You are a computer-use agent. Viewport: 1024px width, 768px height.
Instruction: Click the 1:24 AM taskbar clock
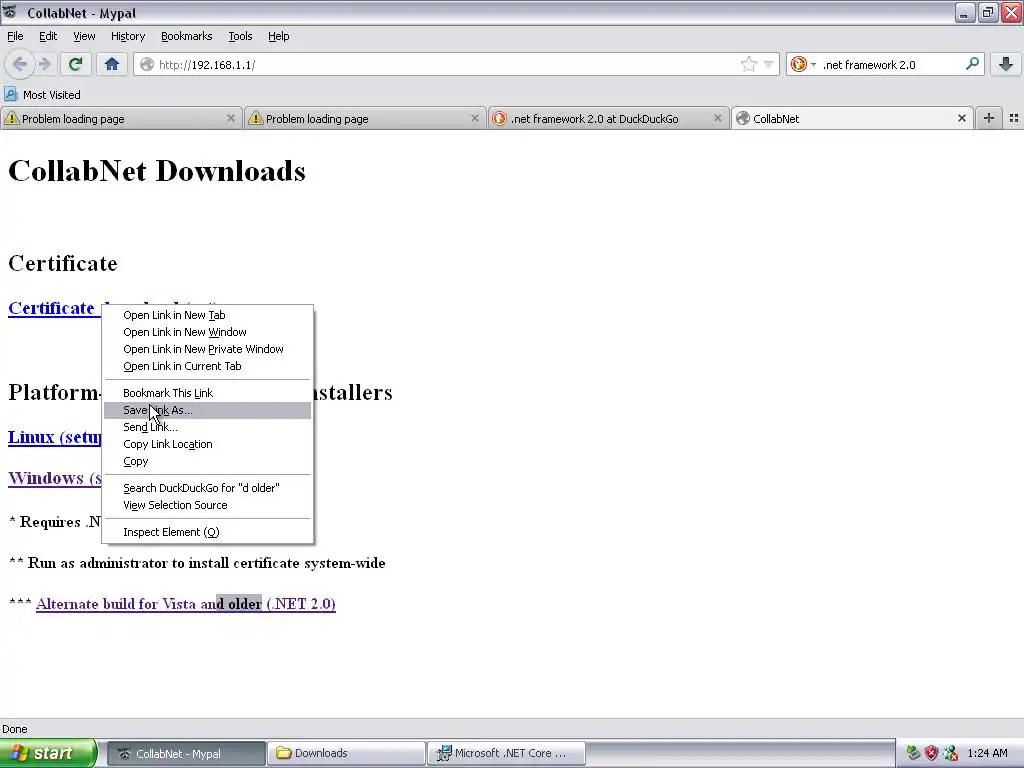[987, 753]
